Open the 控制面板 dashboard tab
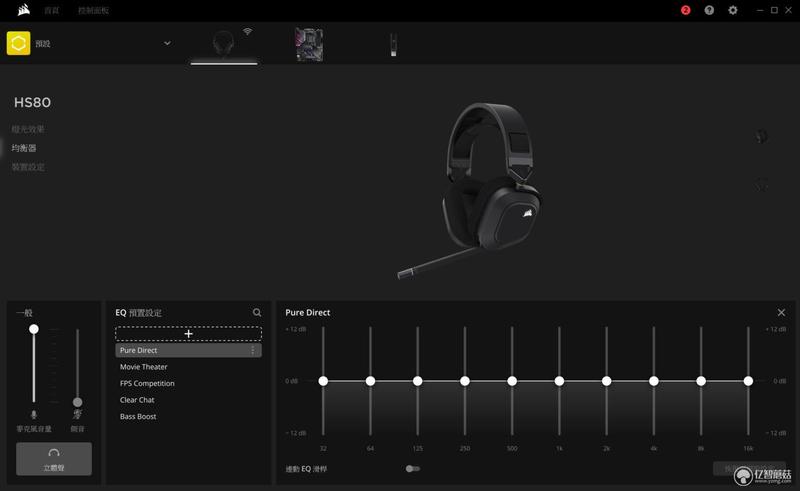The width and height of the screenshot is (800, 491). [93, 10]
